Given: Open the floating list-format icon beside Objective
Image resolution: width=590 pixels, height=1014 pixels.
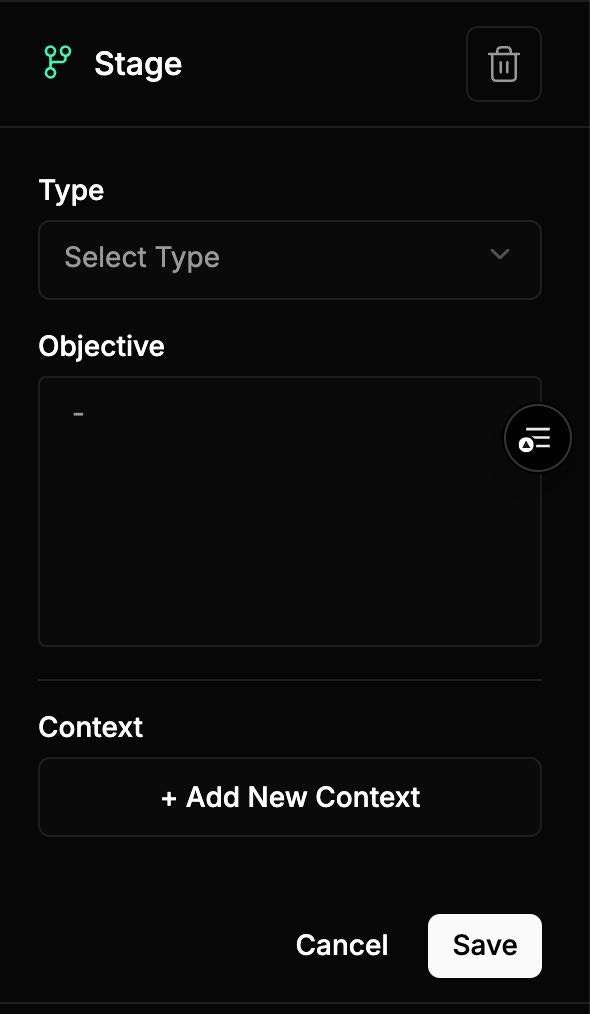Looking at the screenshot, I should (x=538, y=438).
